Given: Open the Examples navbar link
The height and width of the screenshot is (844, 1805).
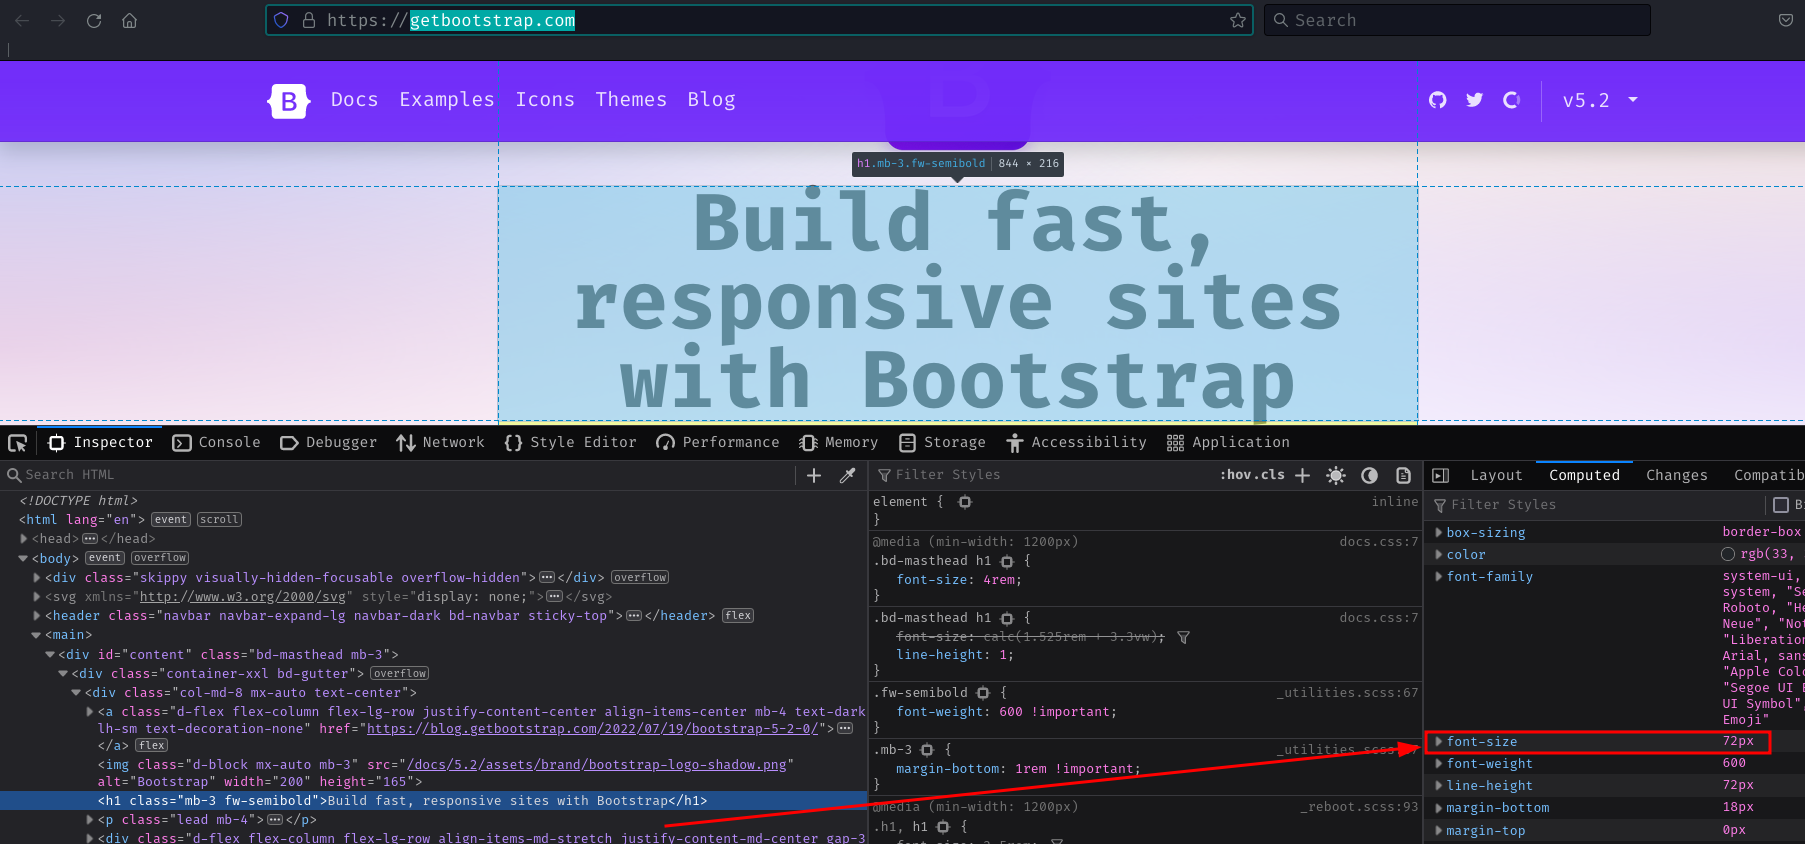Looking at the screenshot, I should 447,100.
